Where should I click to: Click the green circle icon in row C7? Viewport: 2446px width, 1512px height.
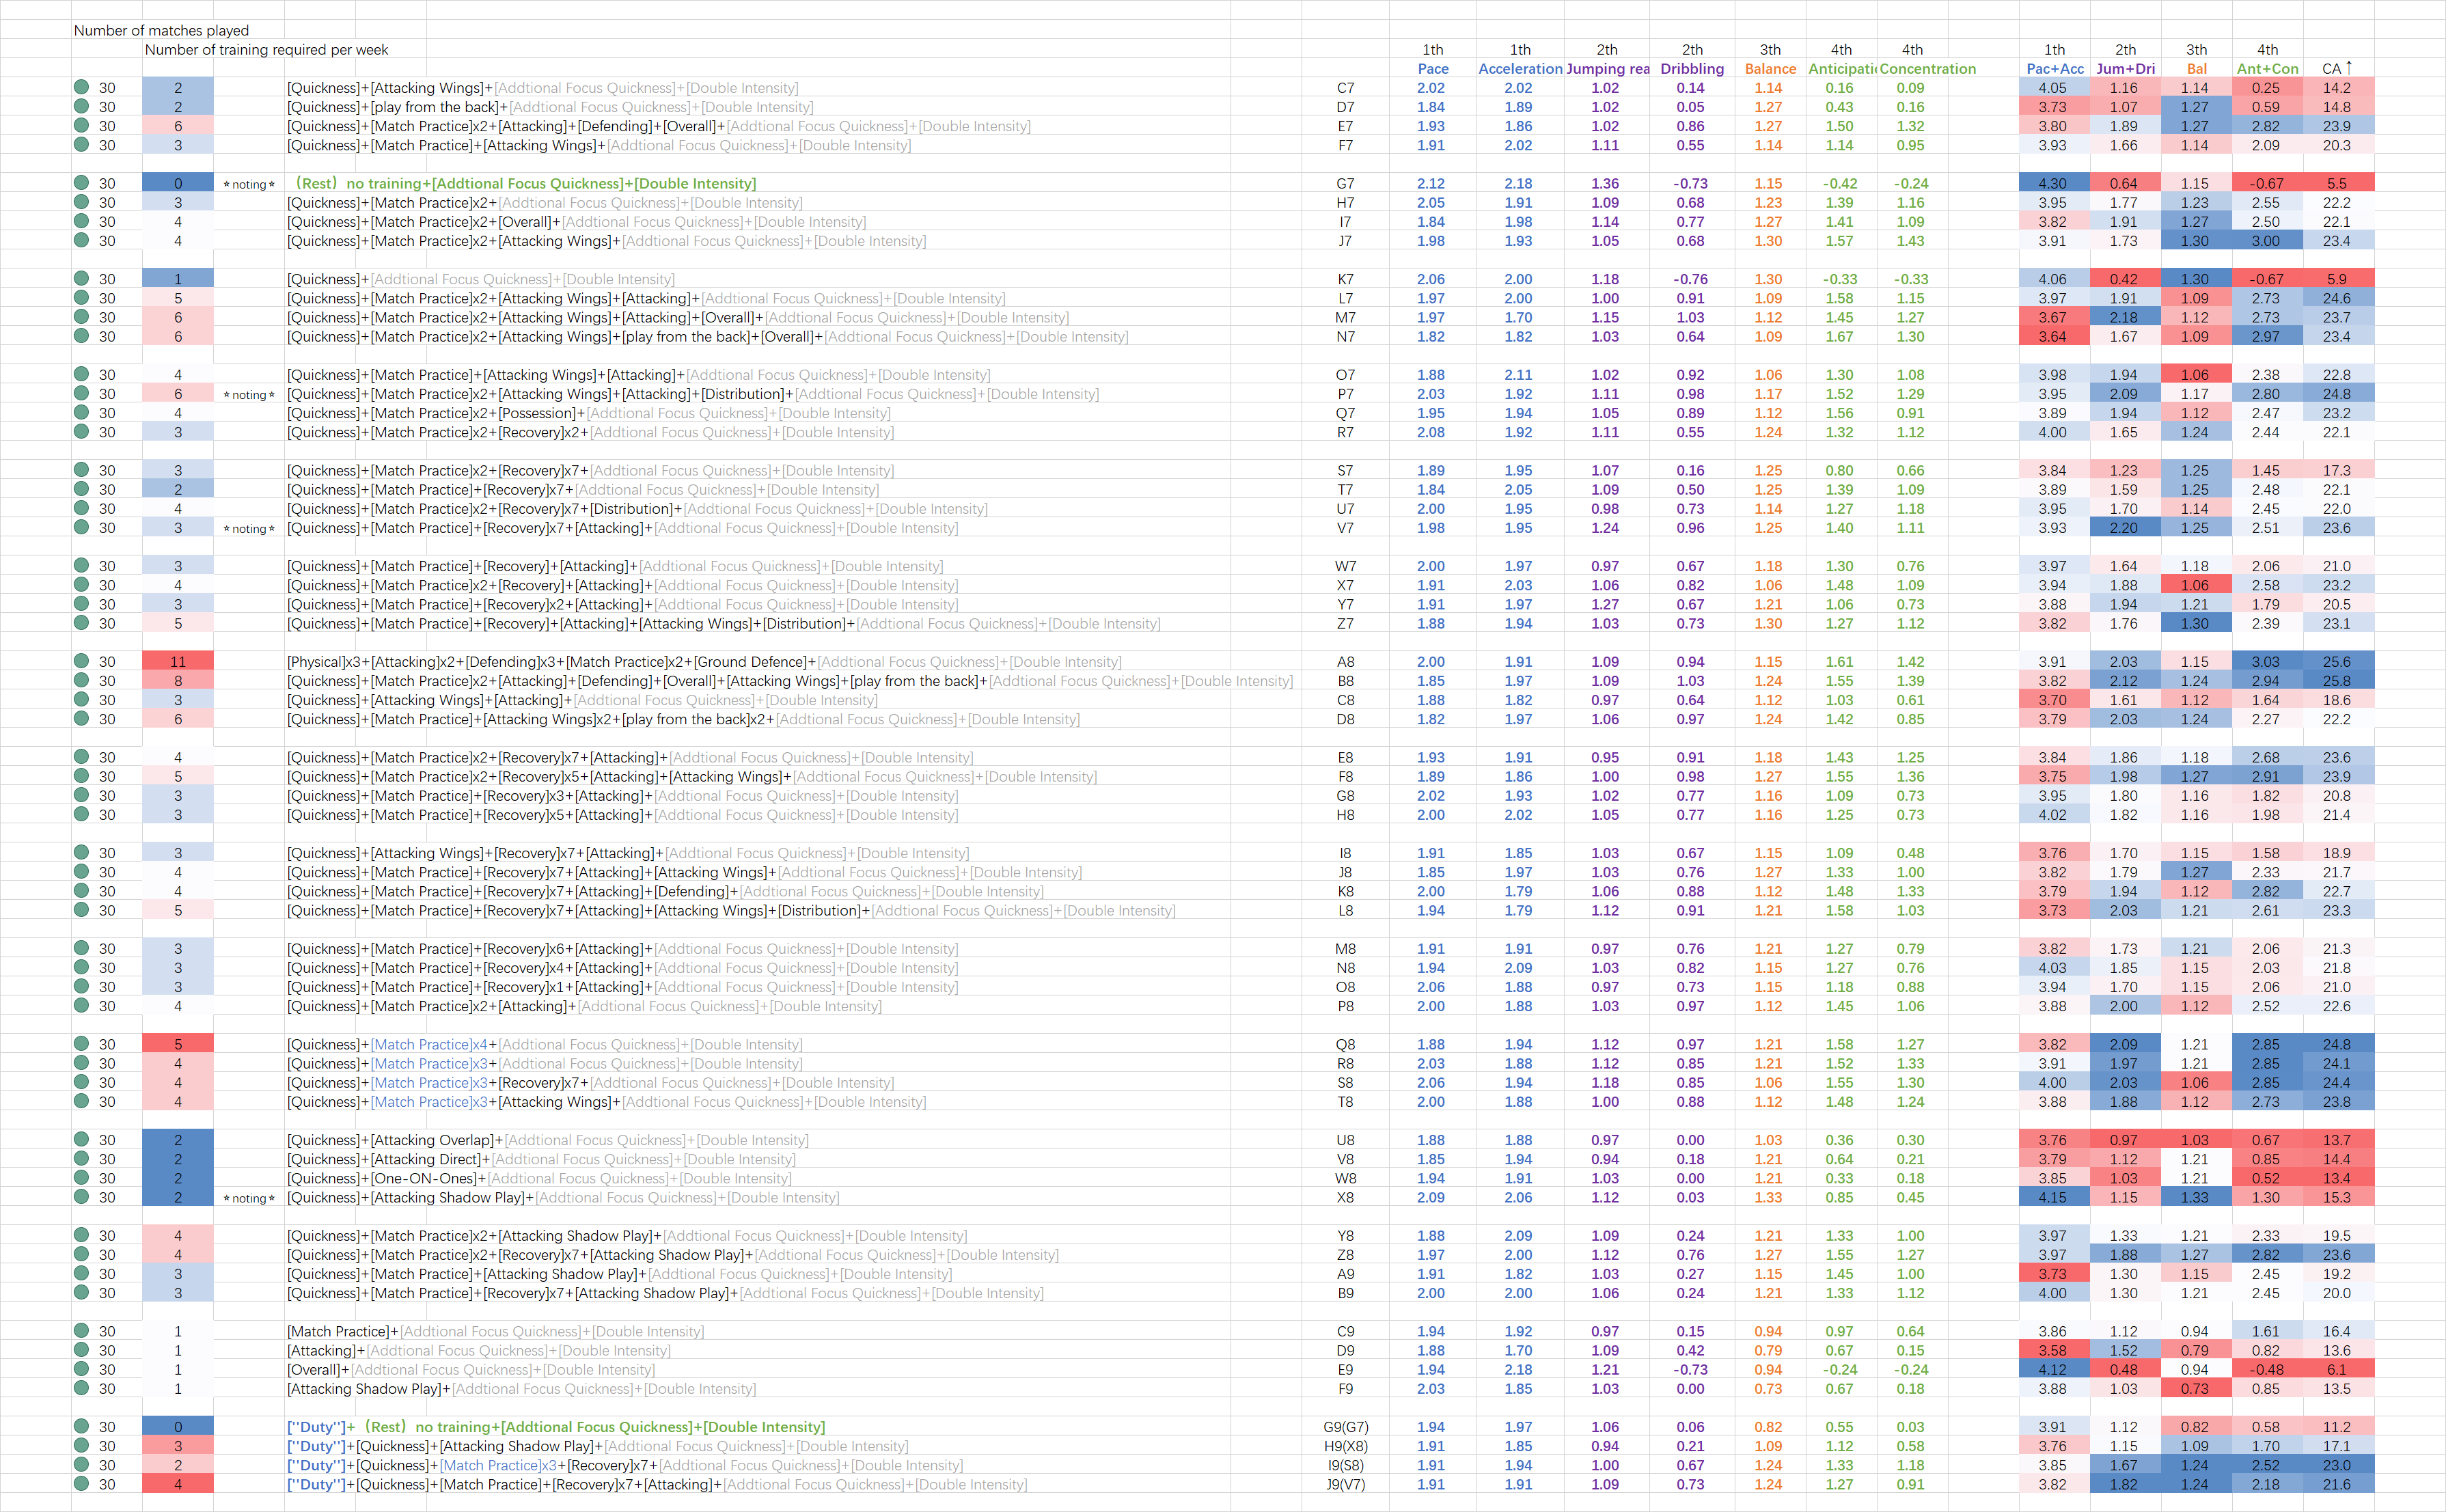81,87
